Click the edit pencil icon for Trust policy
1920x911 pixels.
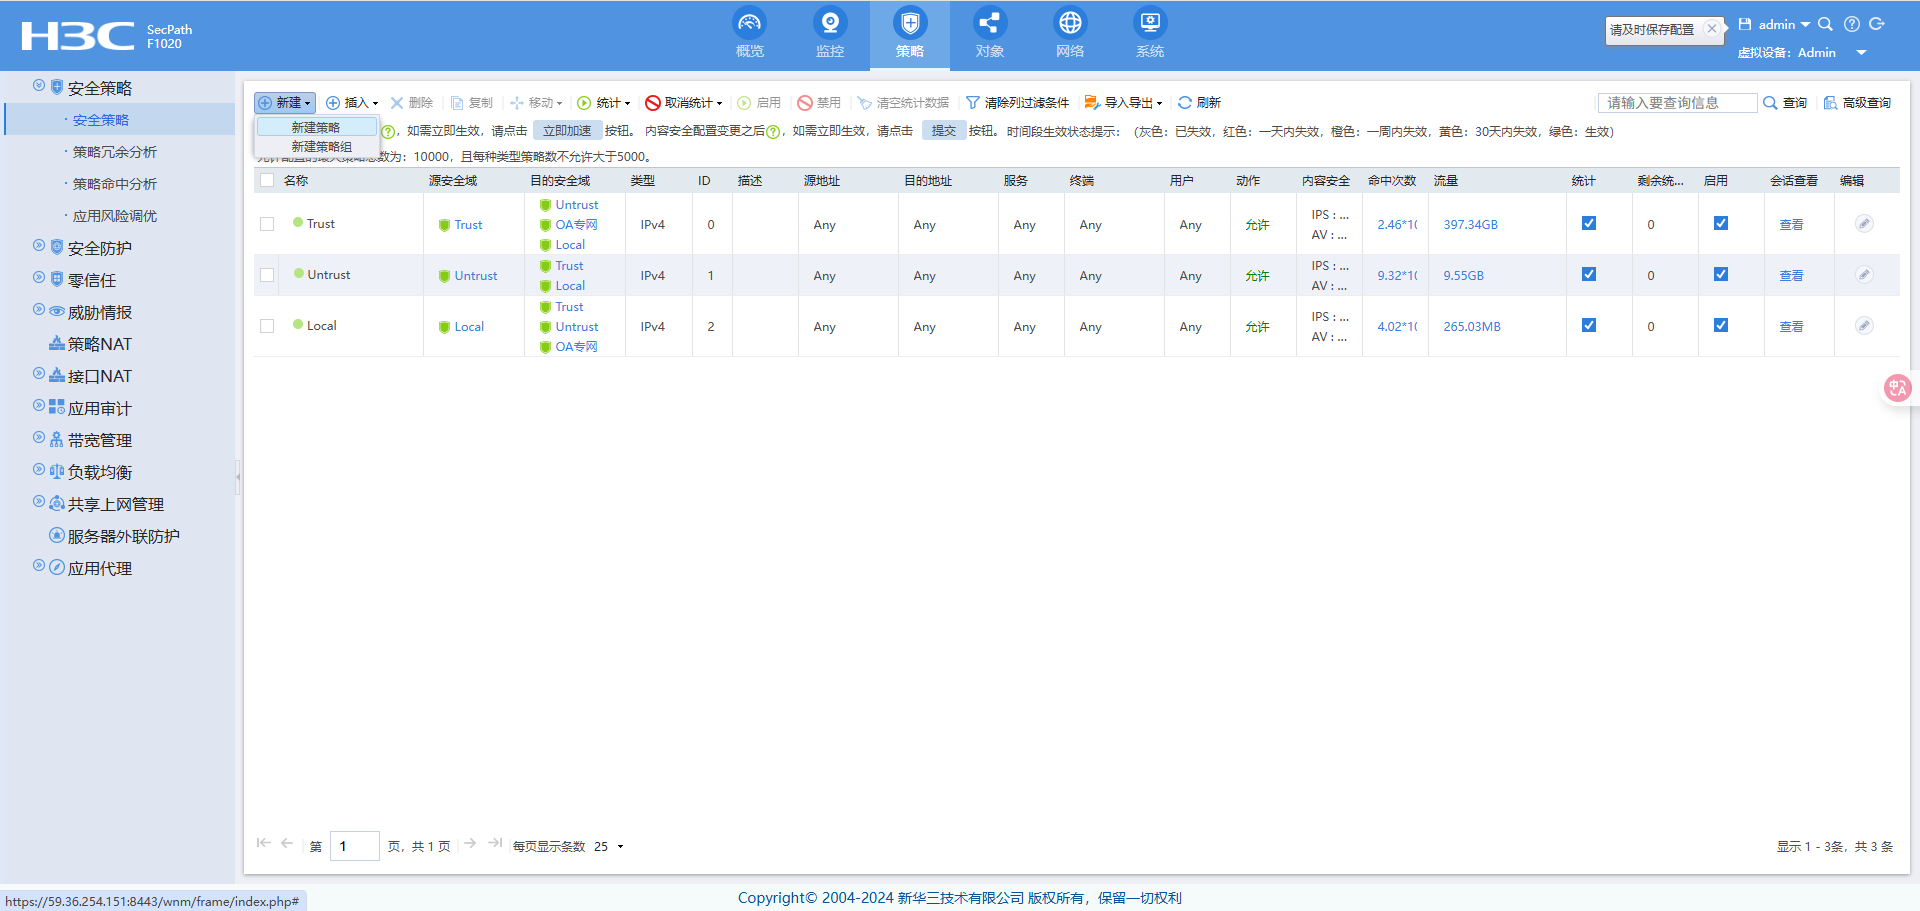click(1864, 224)
